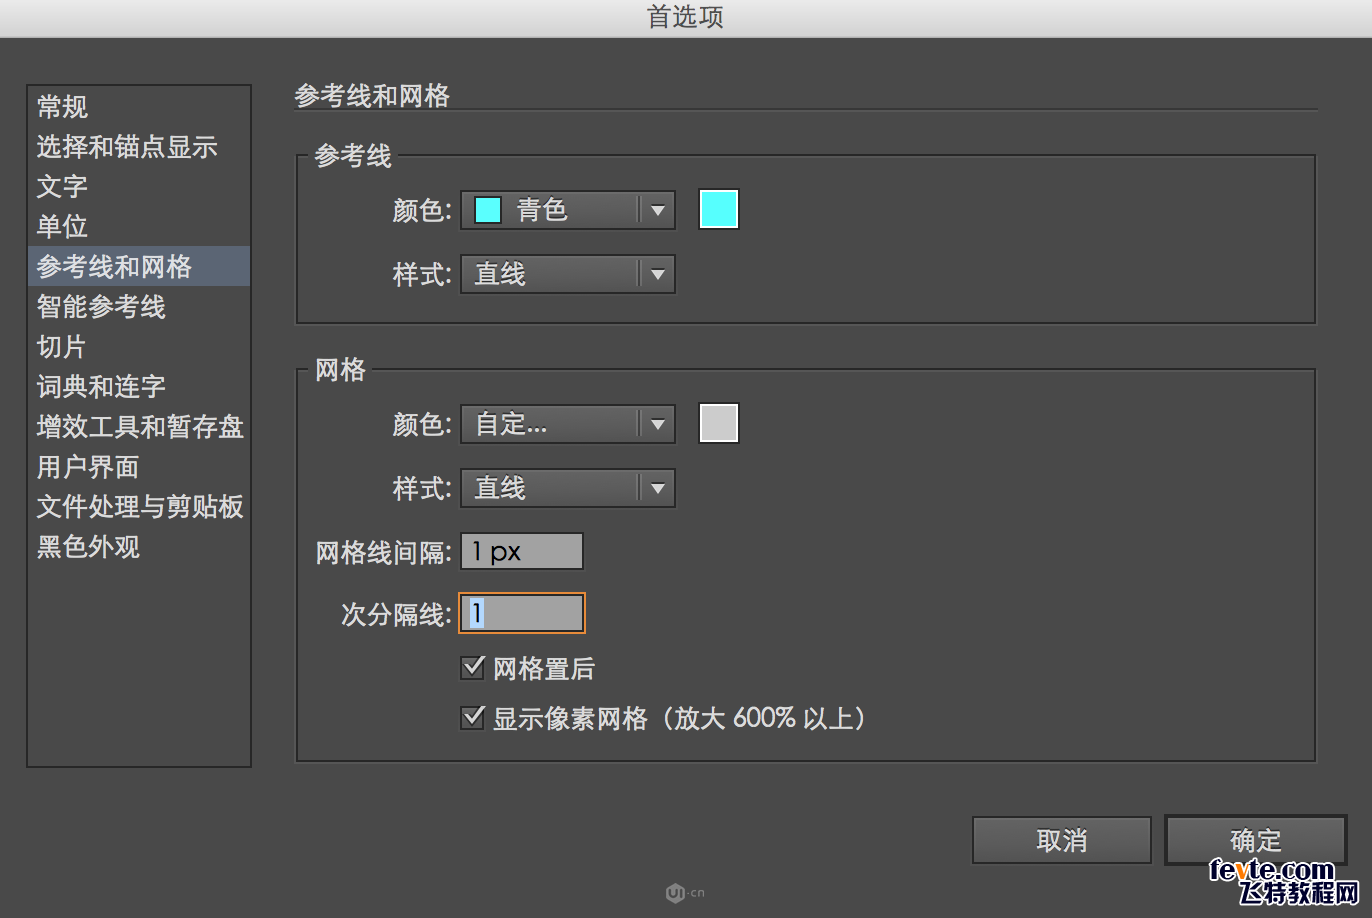1372x918 pixels.
Task: Open 增效工具和暂存盘 preferences
Action: click(x=139, y=427)
